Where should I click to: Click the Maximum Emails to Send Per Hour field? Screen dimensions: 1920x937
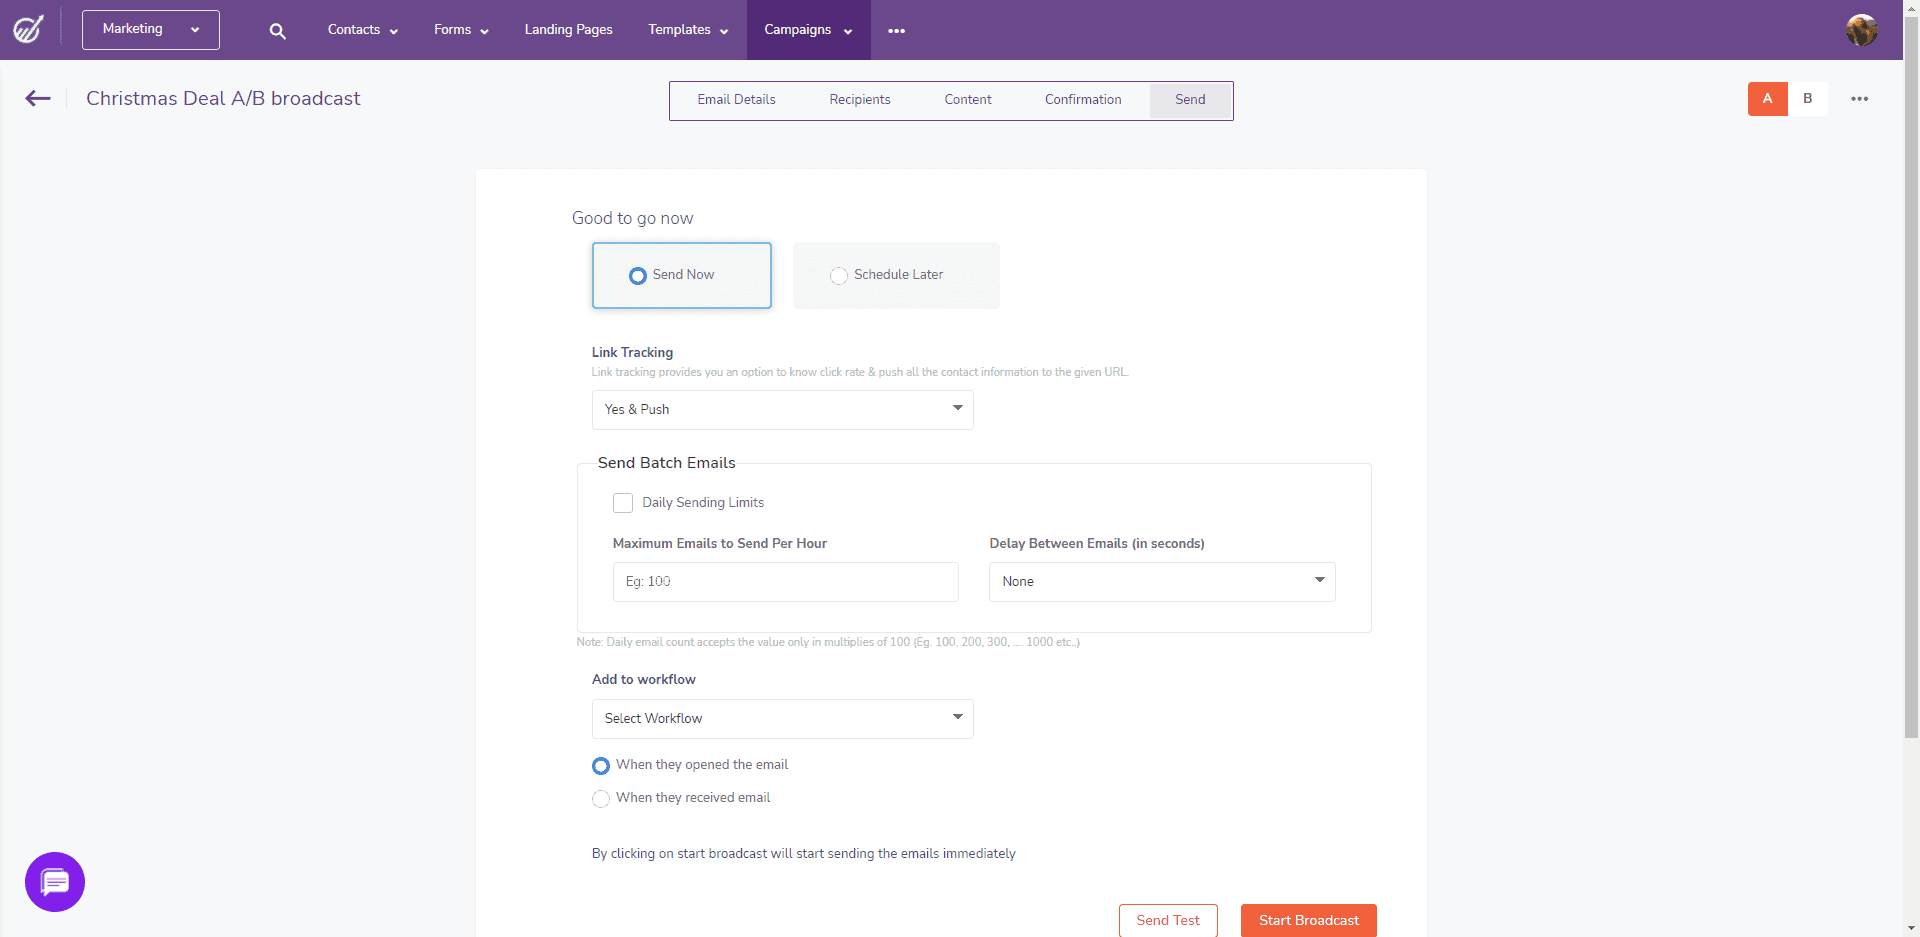pos(785,581)
